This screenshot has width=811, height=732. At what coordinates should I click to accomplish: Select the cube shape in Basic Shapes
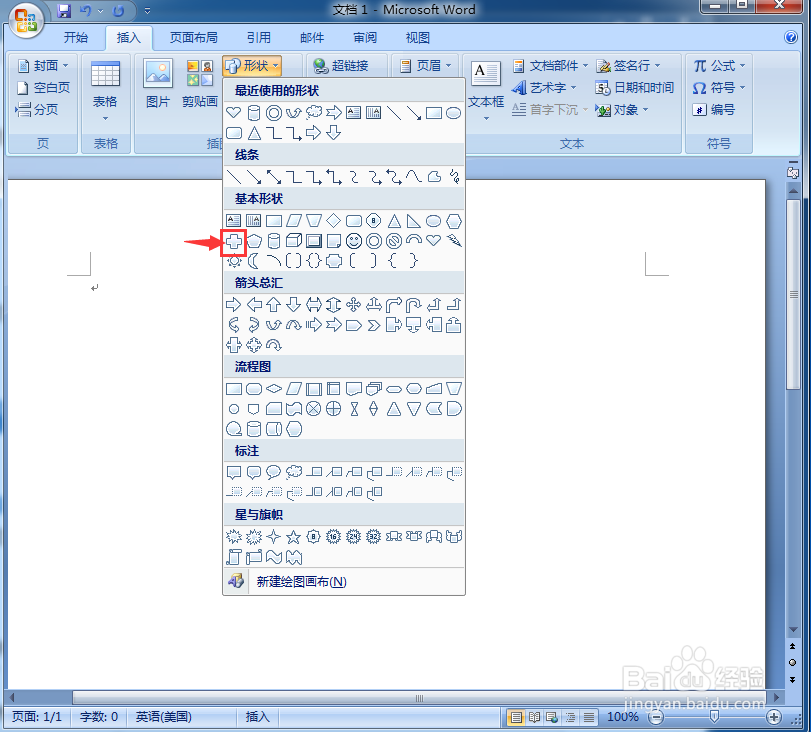(x=294, y=241)
